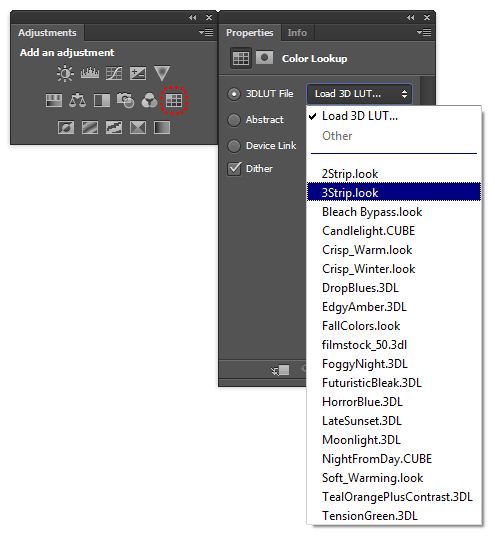Switch to the Info tab
This screenshot has height=538, width=495.
[297, 33]
